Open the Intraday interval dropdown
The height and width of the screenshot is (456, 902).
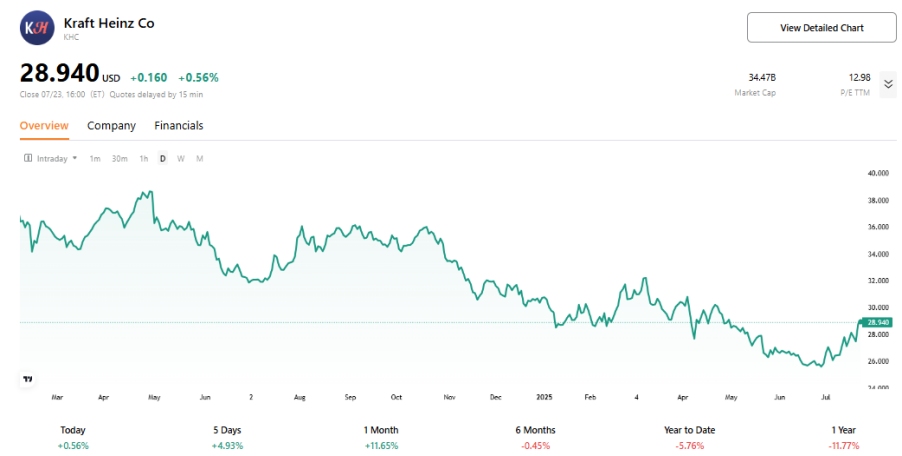pyautogui.click(x=56, y=159)
